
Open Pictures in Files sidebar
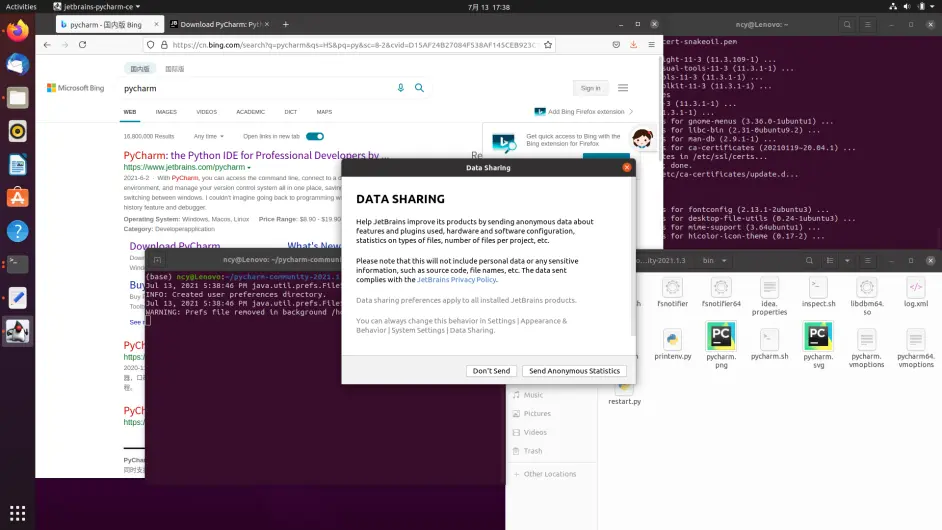coord(537,413)
